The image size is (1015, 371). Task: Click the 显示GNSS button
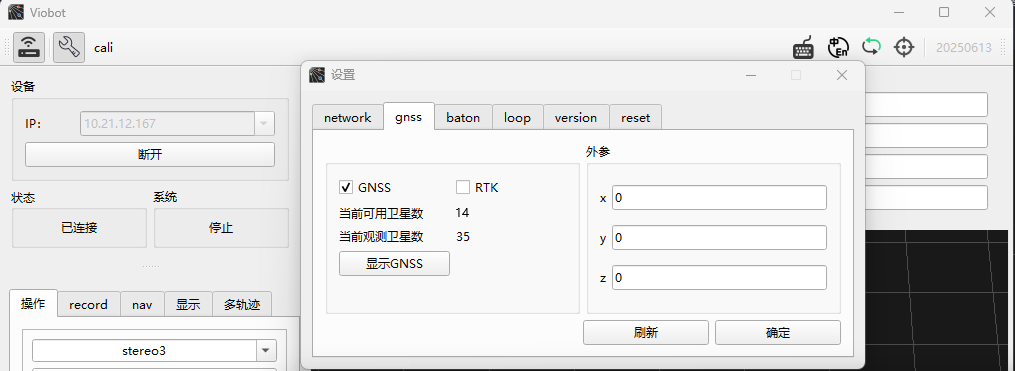(394, 264)
